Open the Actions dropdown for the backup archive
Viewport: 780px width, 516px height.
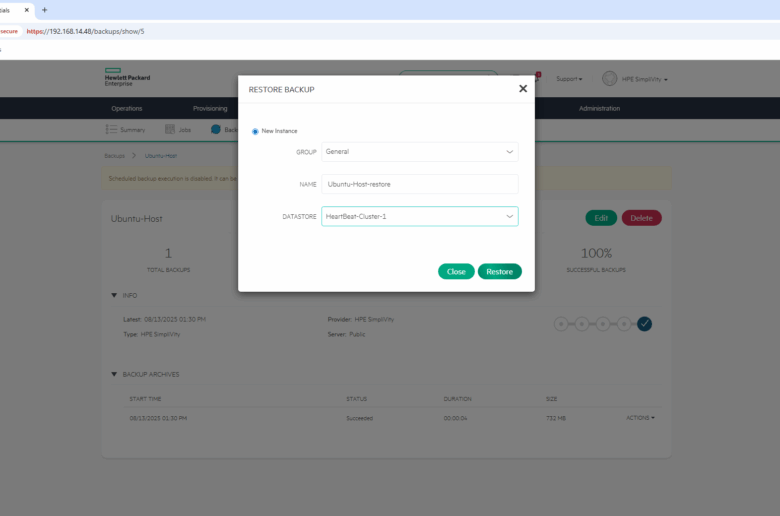pos(640,418)
